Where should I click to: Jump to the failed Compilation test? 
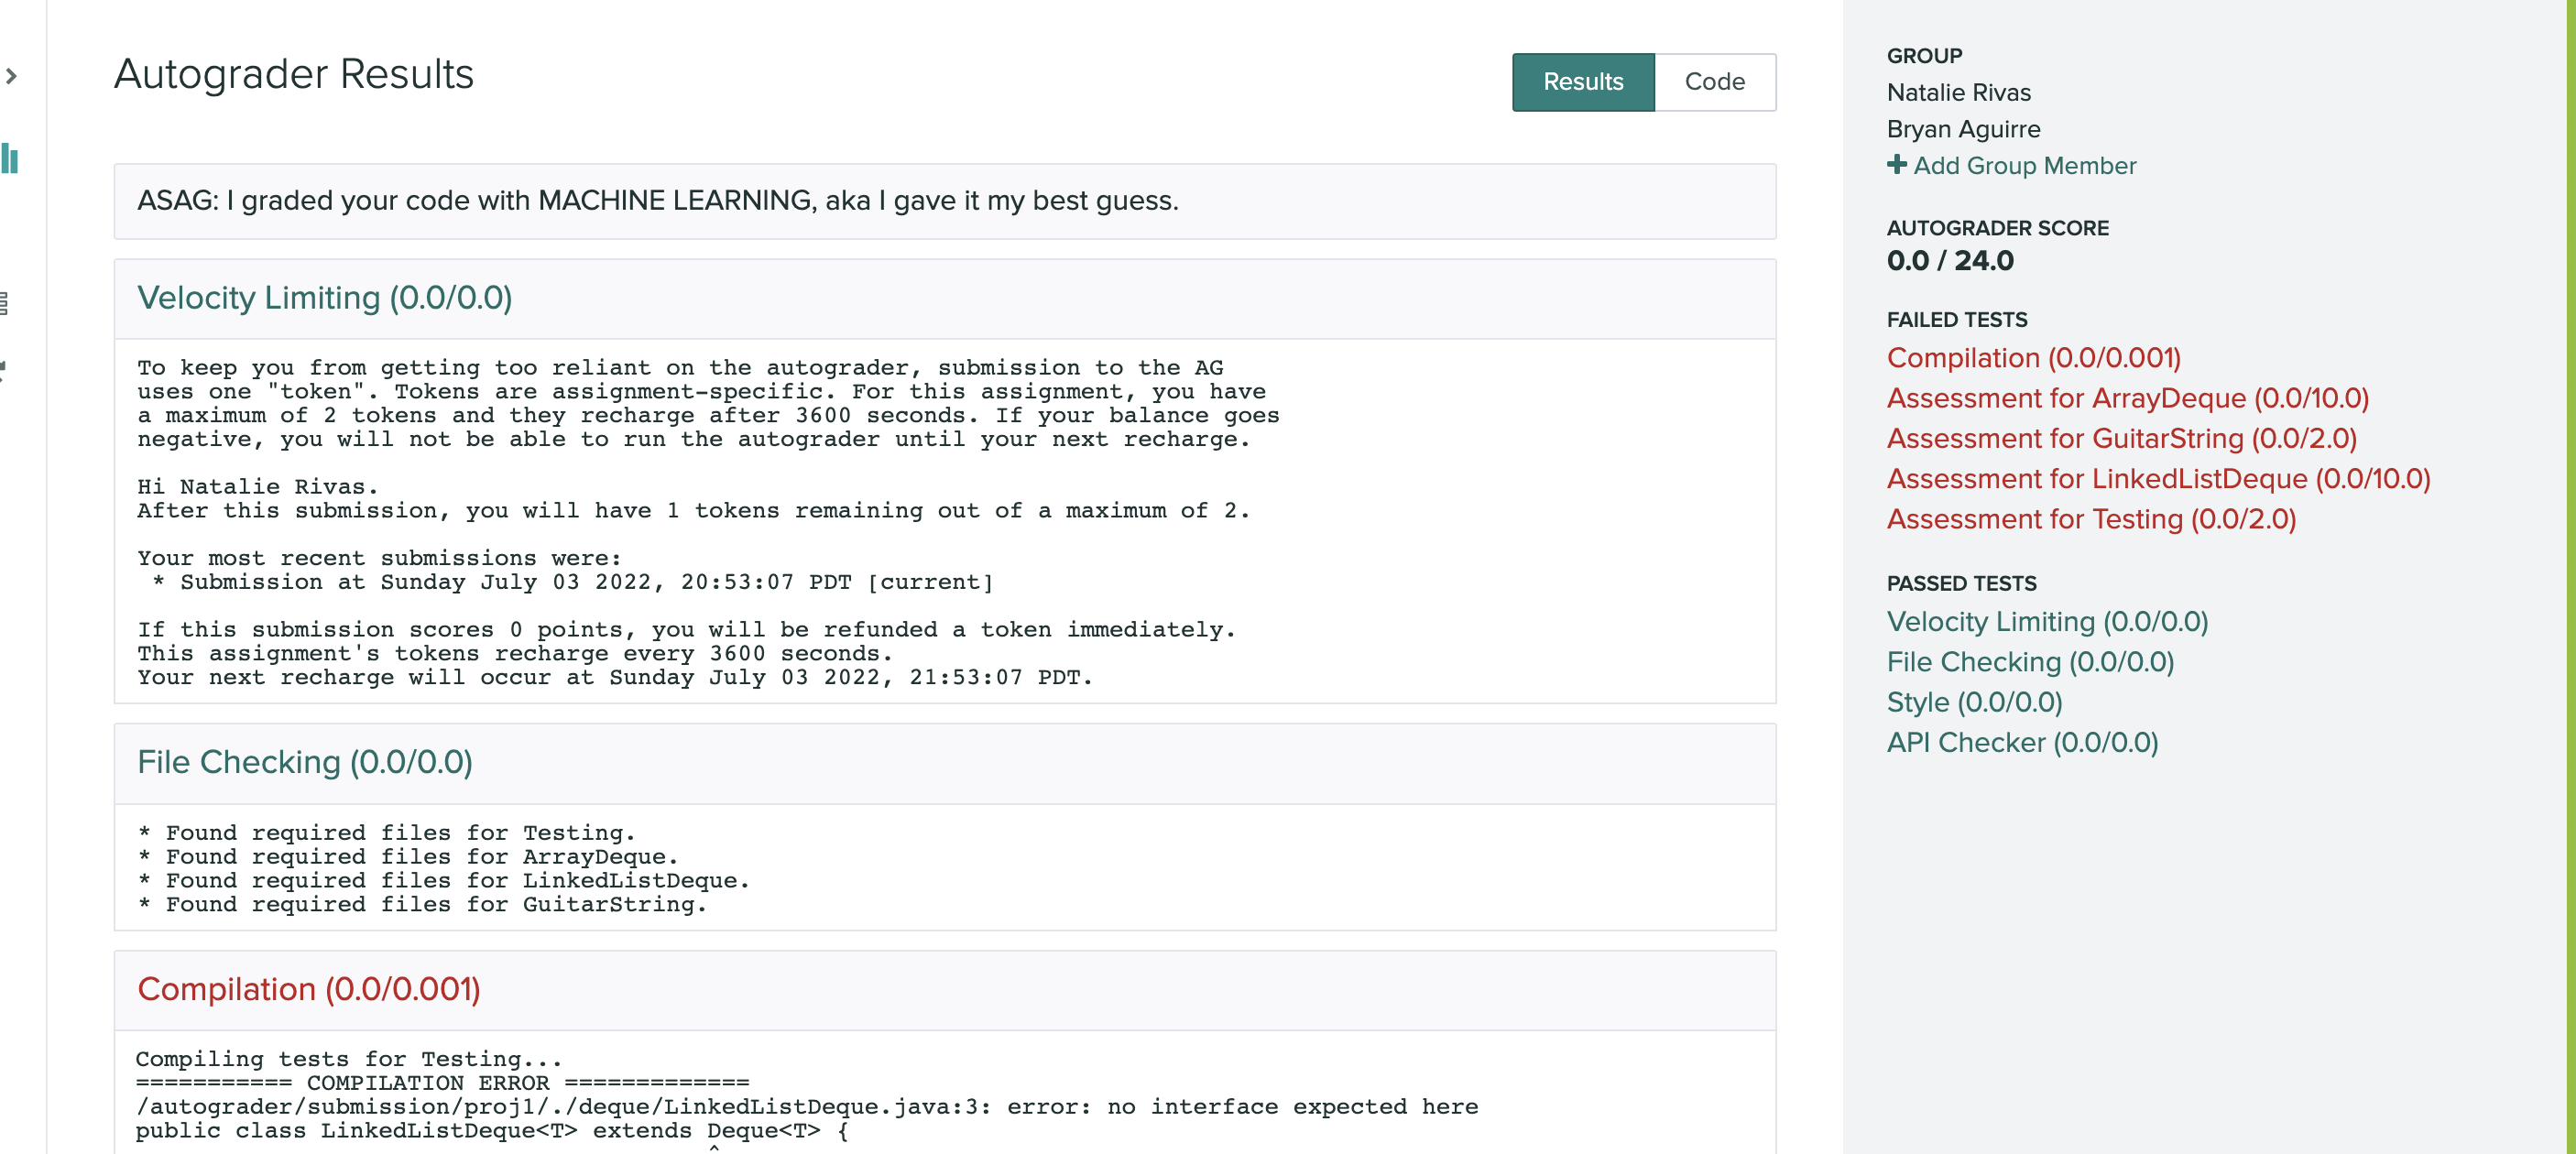pos(2033,358)
